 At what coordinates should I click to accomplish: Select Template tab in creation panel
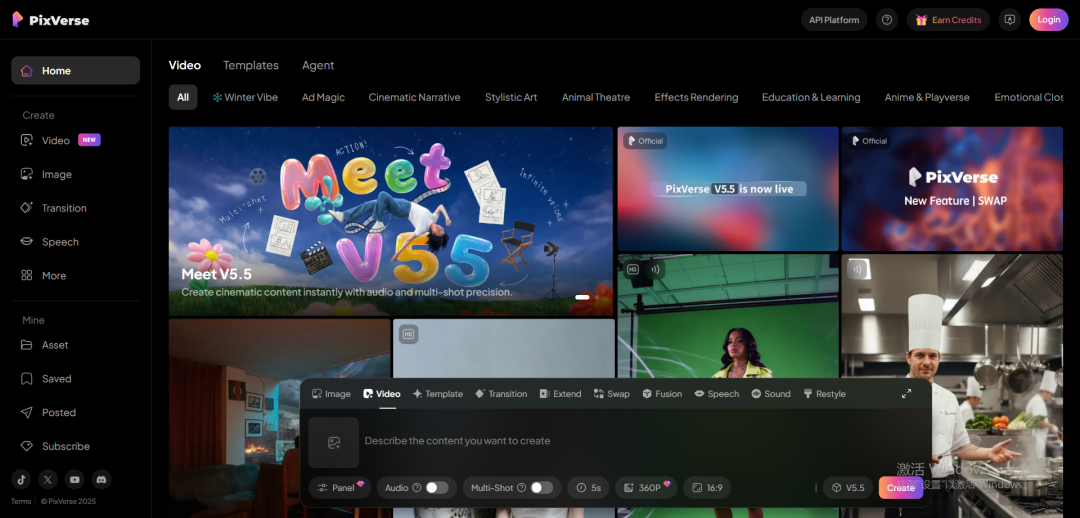pyautogui.click(x=437, y=394)
